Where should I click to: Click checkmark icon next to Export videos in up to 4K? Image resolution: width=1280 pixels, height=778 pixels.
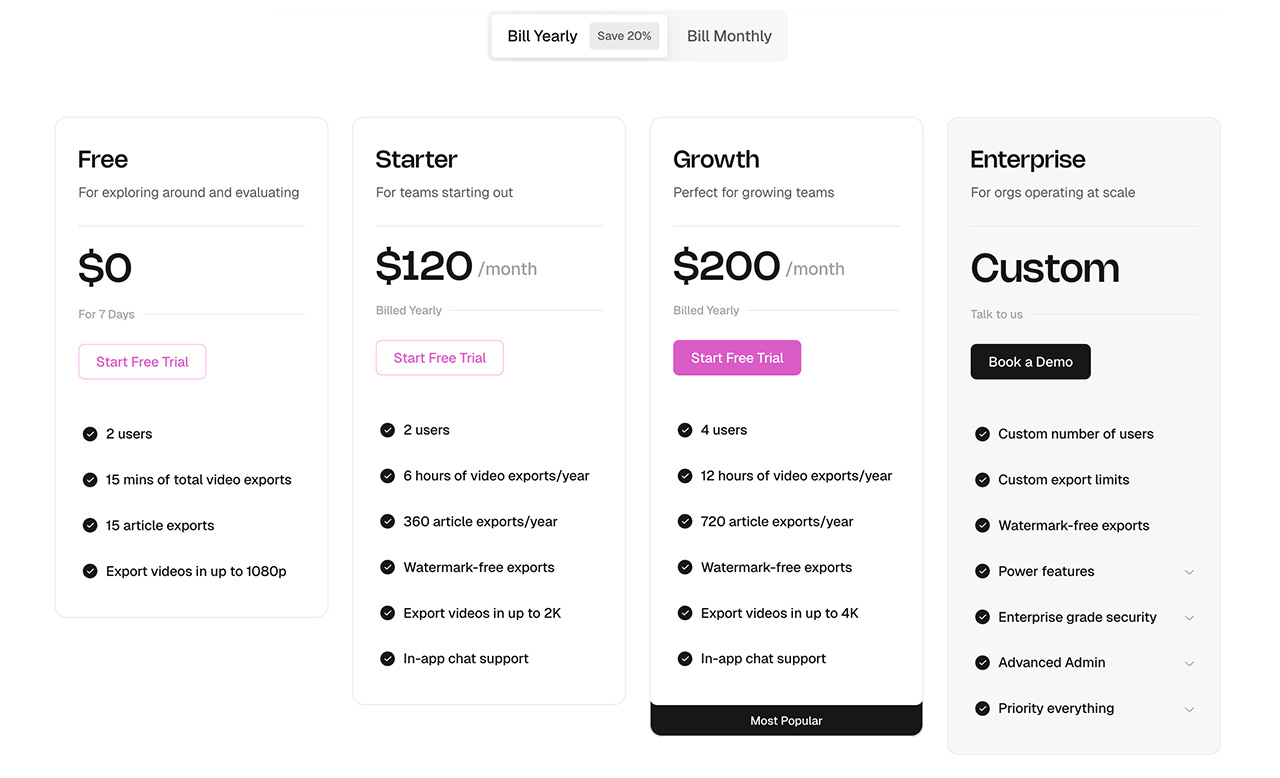(685, 613)
